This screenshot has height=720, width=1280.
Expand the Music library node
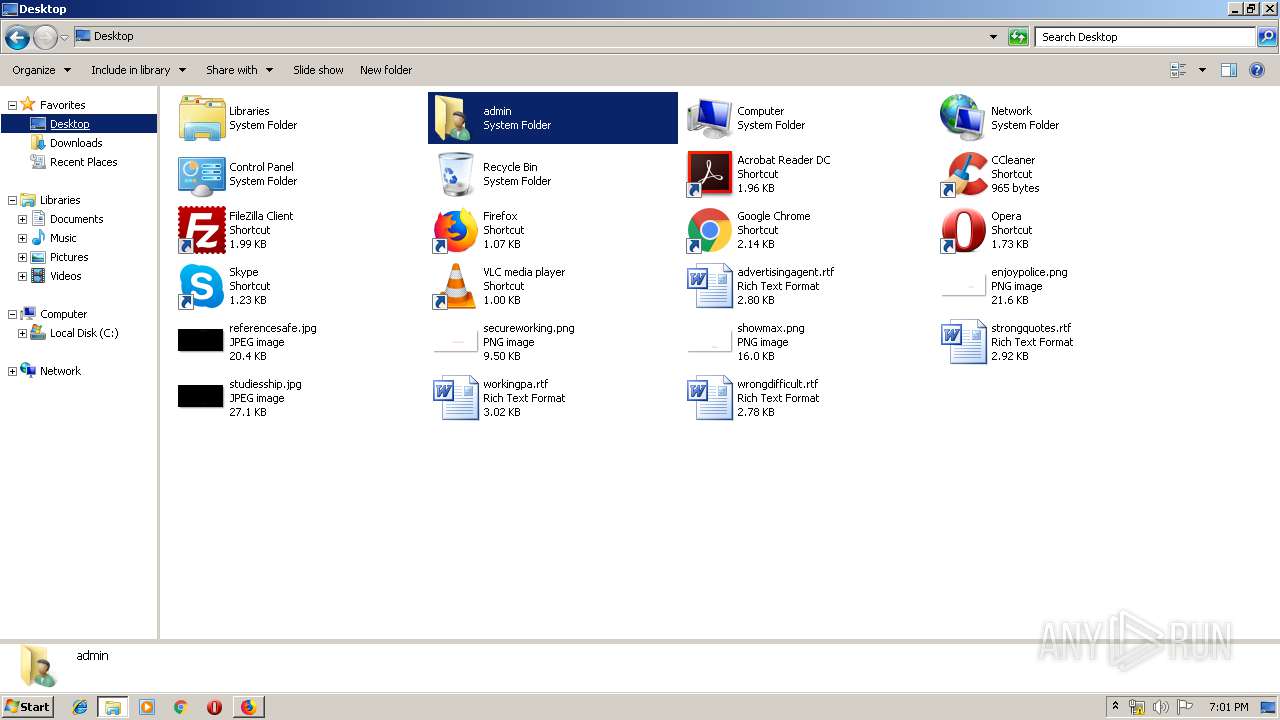[x=22, y=238]
